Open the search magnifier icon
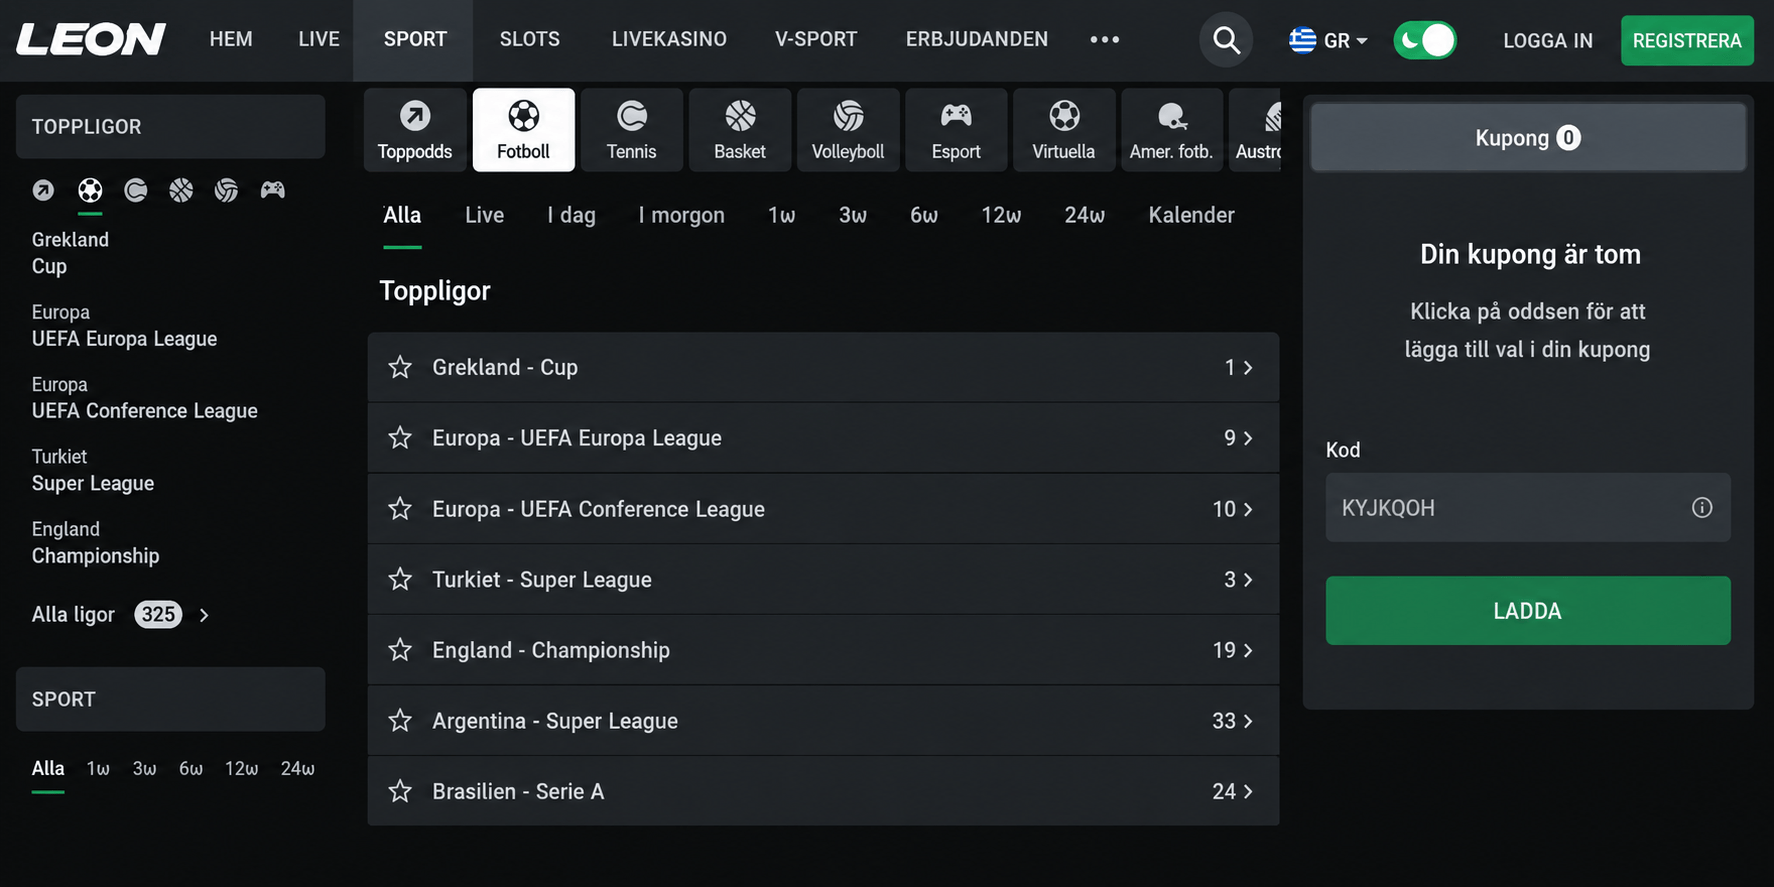The width and height of the screenshot is (1774, 887). point(1226,40)
